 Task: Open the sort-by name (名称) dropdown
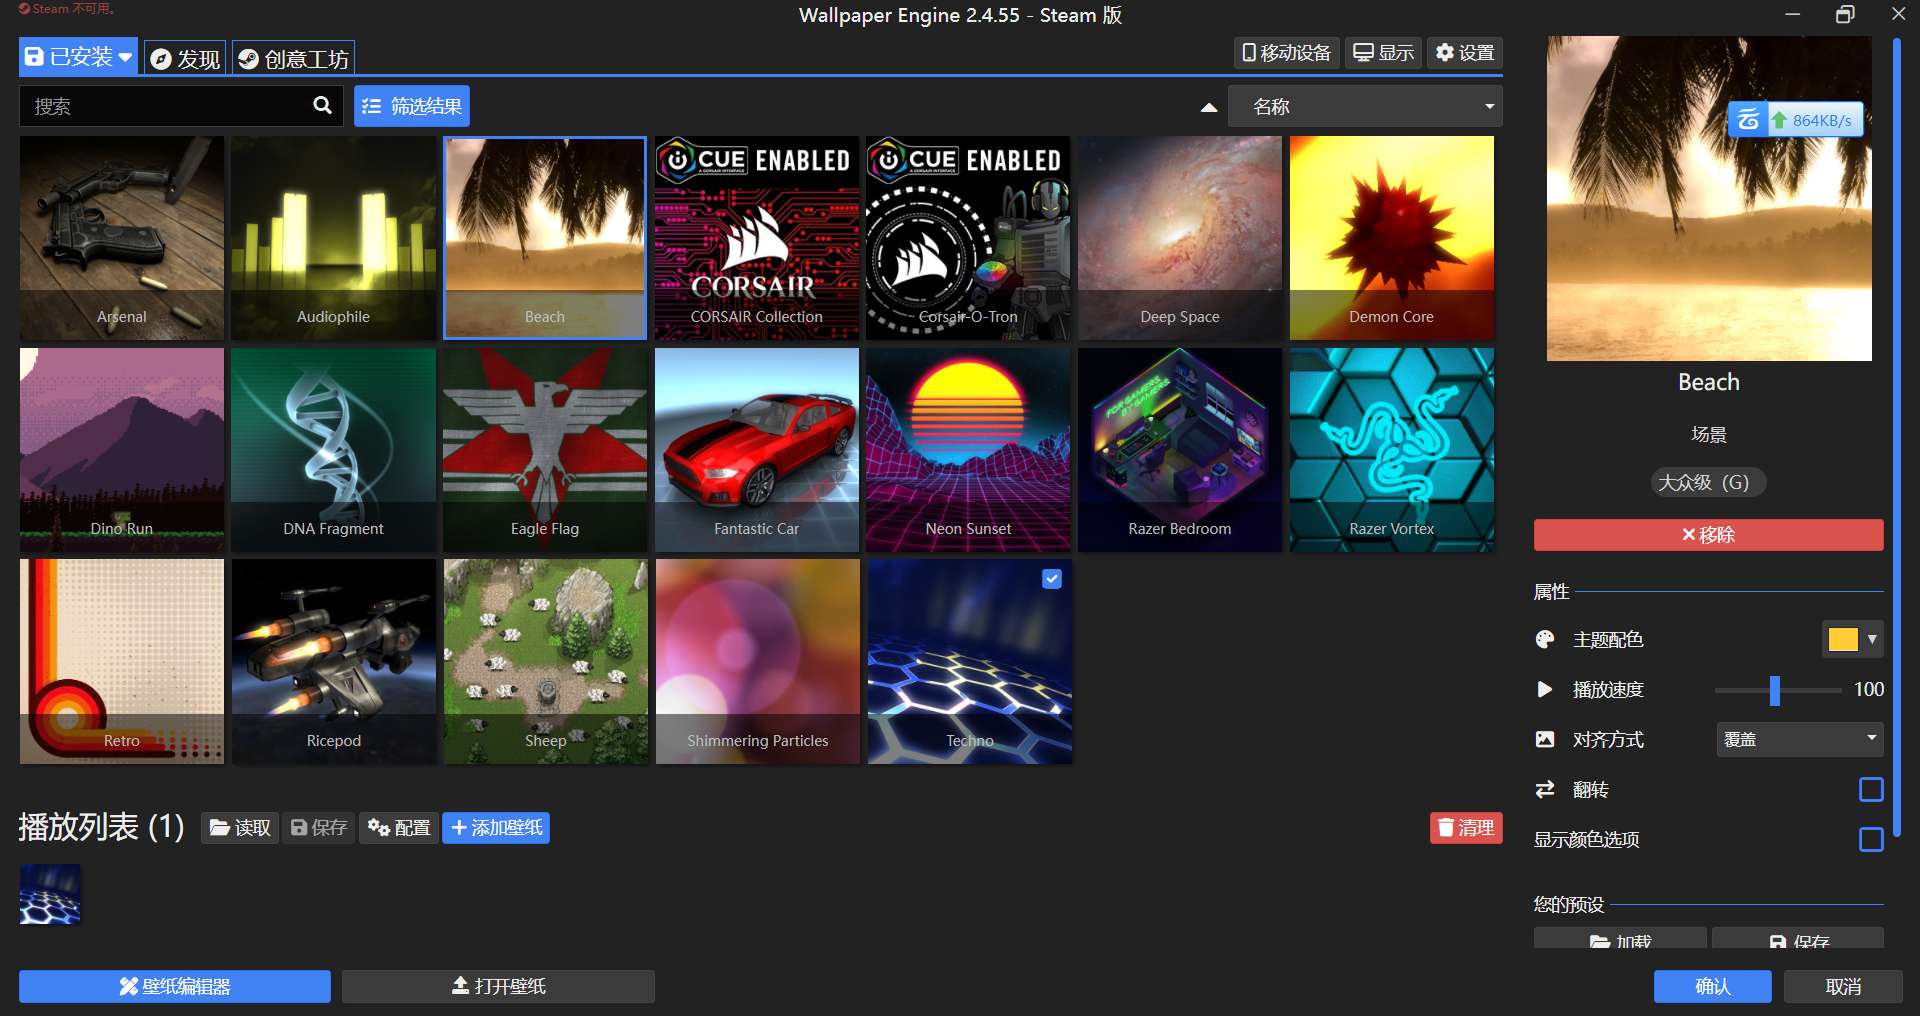click(x=1365, y=106)
